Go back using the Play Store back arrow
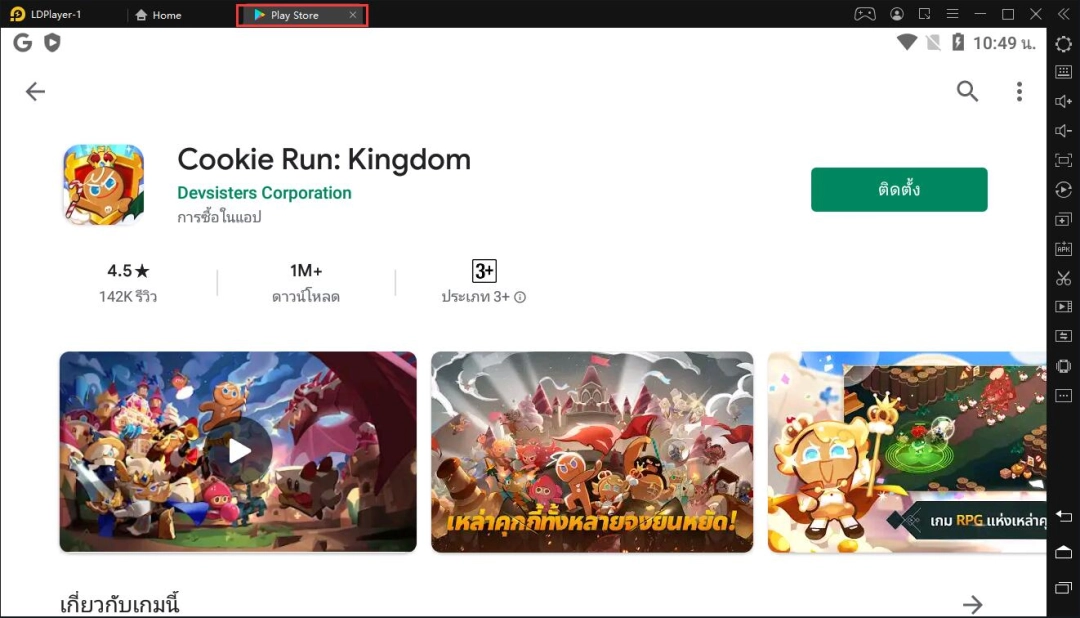This screenshot has width=1080, height=618. [35, 91]
